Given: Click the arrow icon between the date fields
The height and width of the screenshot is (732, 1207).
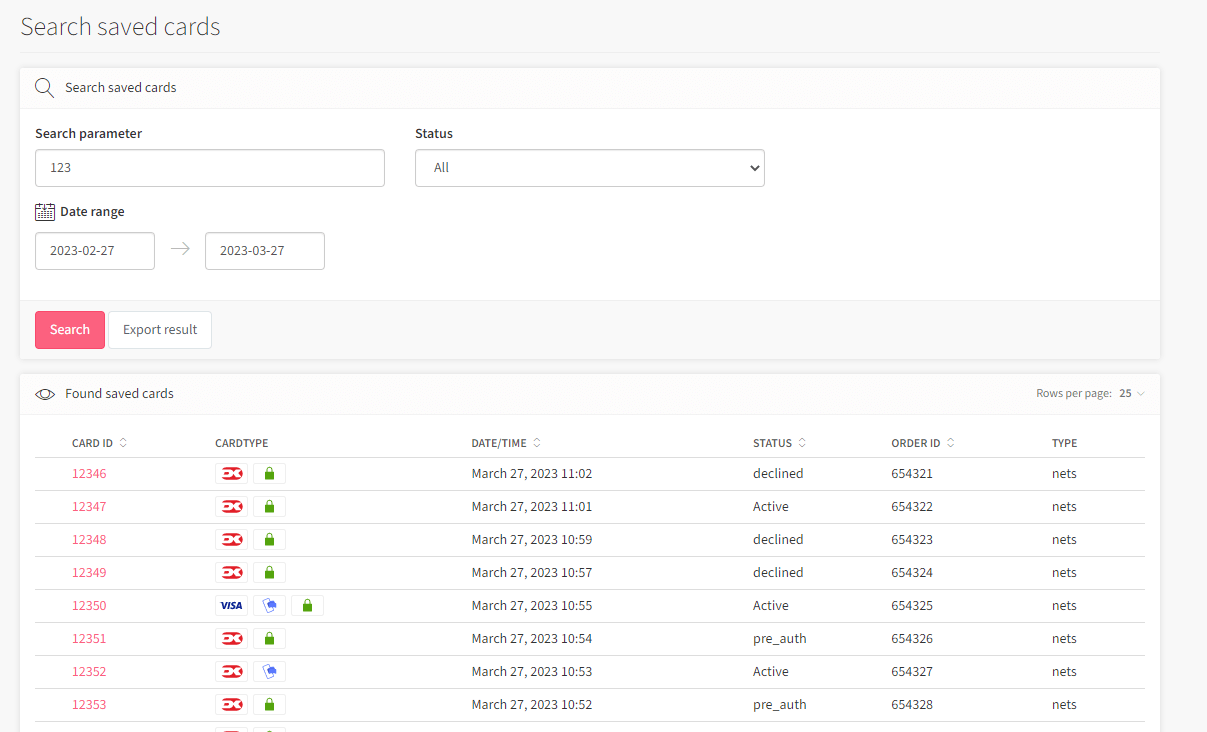Looking at the screenshot, I should pyautogui.click(x=180, y=250).
